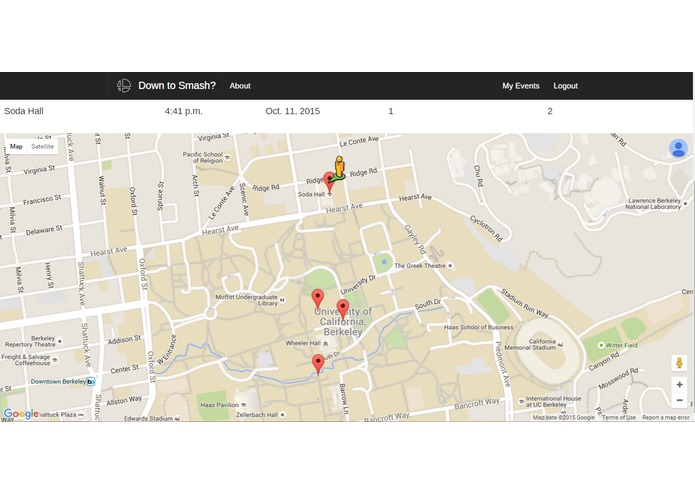Click the blue user profile icon
This screenshot has height=494, width=695.
click(x=678, y=148)
